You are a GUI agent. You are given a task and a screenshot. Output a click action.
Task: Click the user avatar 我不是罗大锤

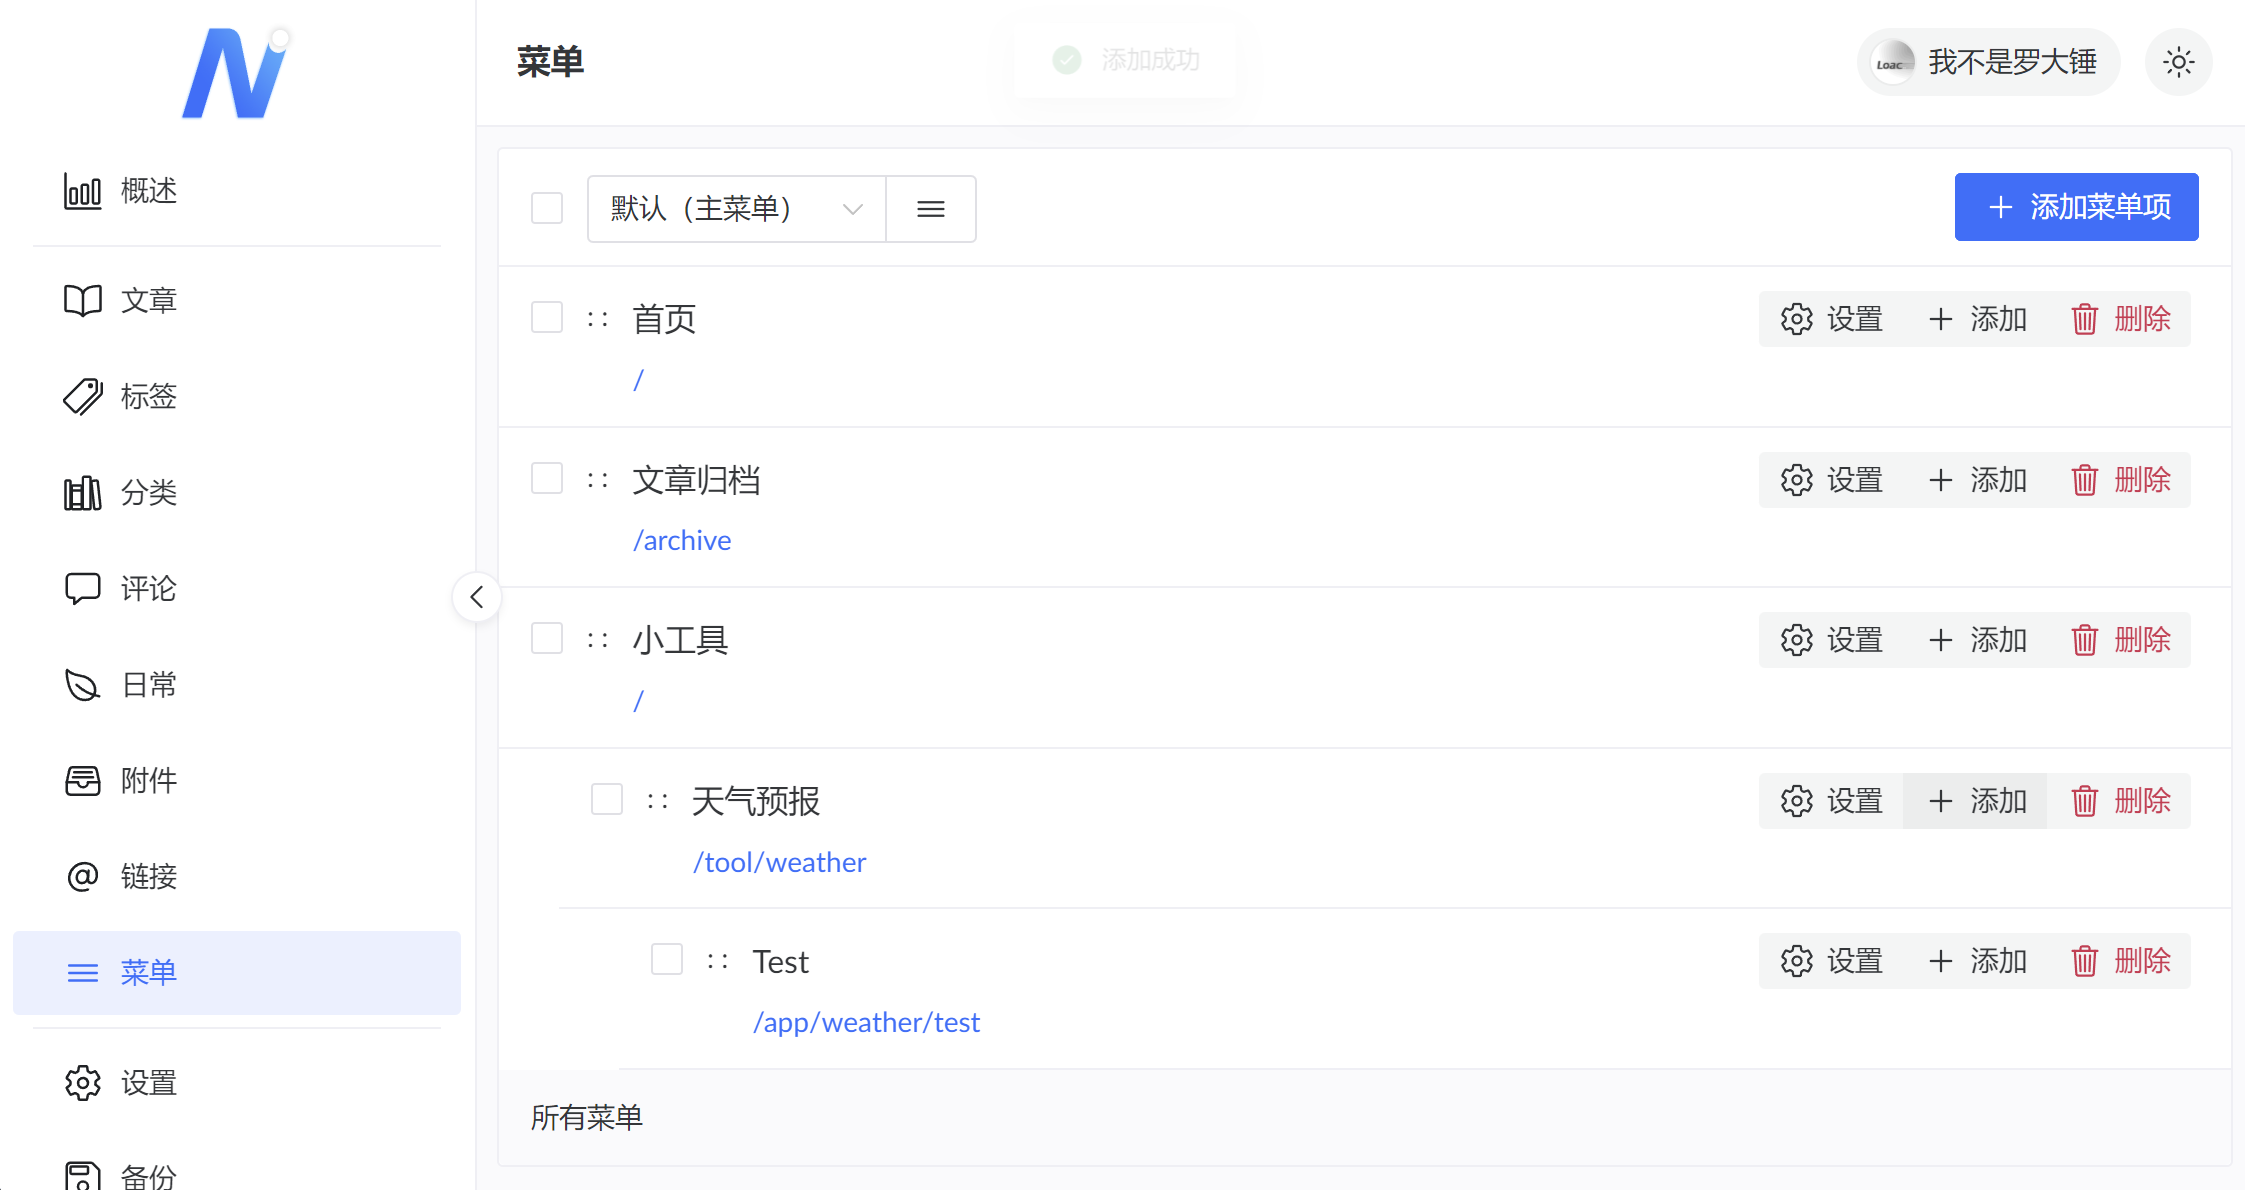click(x=1892, y=62)
